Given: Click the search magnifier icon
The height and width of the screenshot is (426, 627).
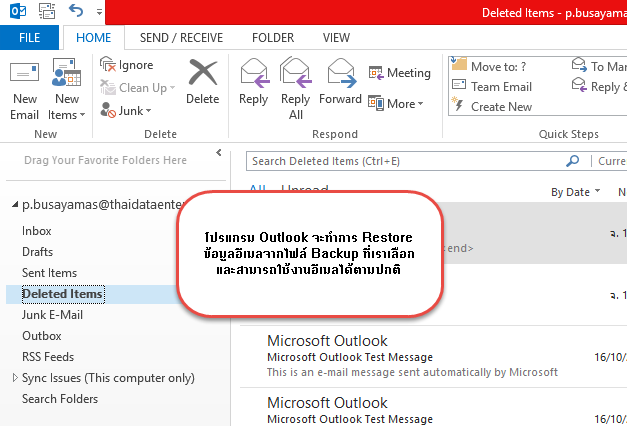Looking at the screenshot, I should (573, 161).
